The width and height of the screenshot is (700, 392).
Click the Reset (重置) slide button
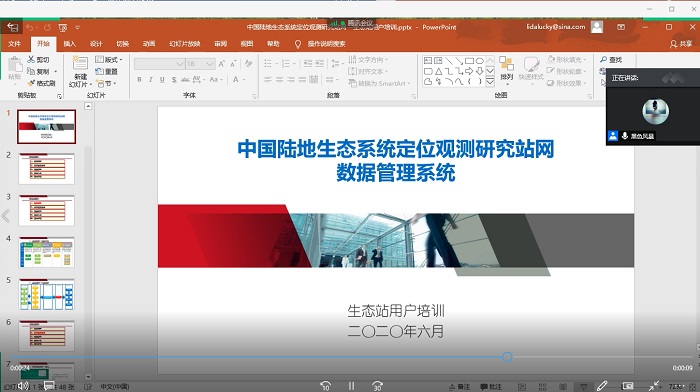pos(107,71)
